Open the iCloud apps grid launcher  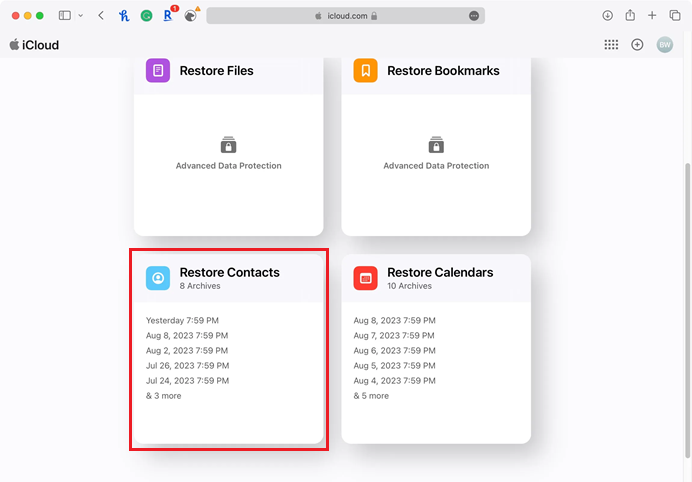click(611, 45)
